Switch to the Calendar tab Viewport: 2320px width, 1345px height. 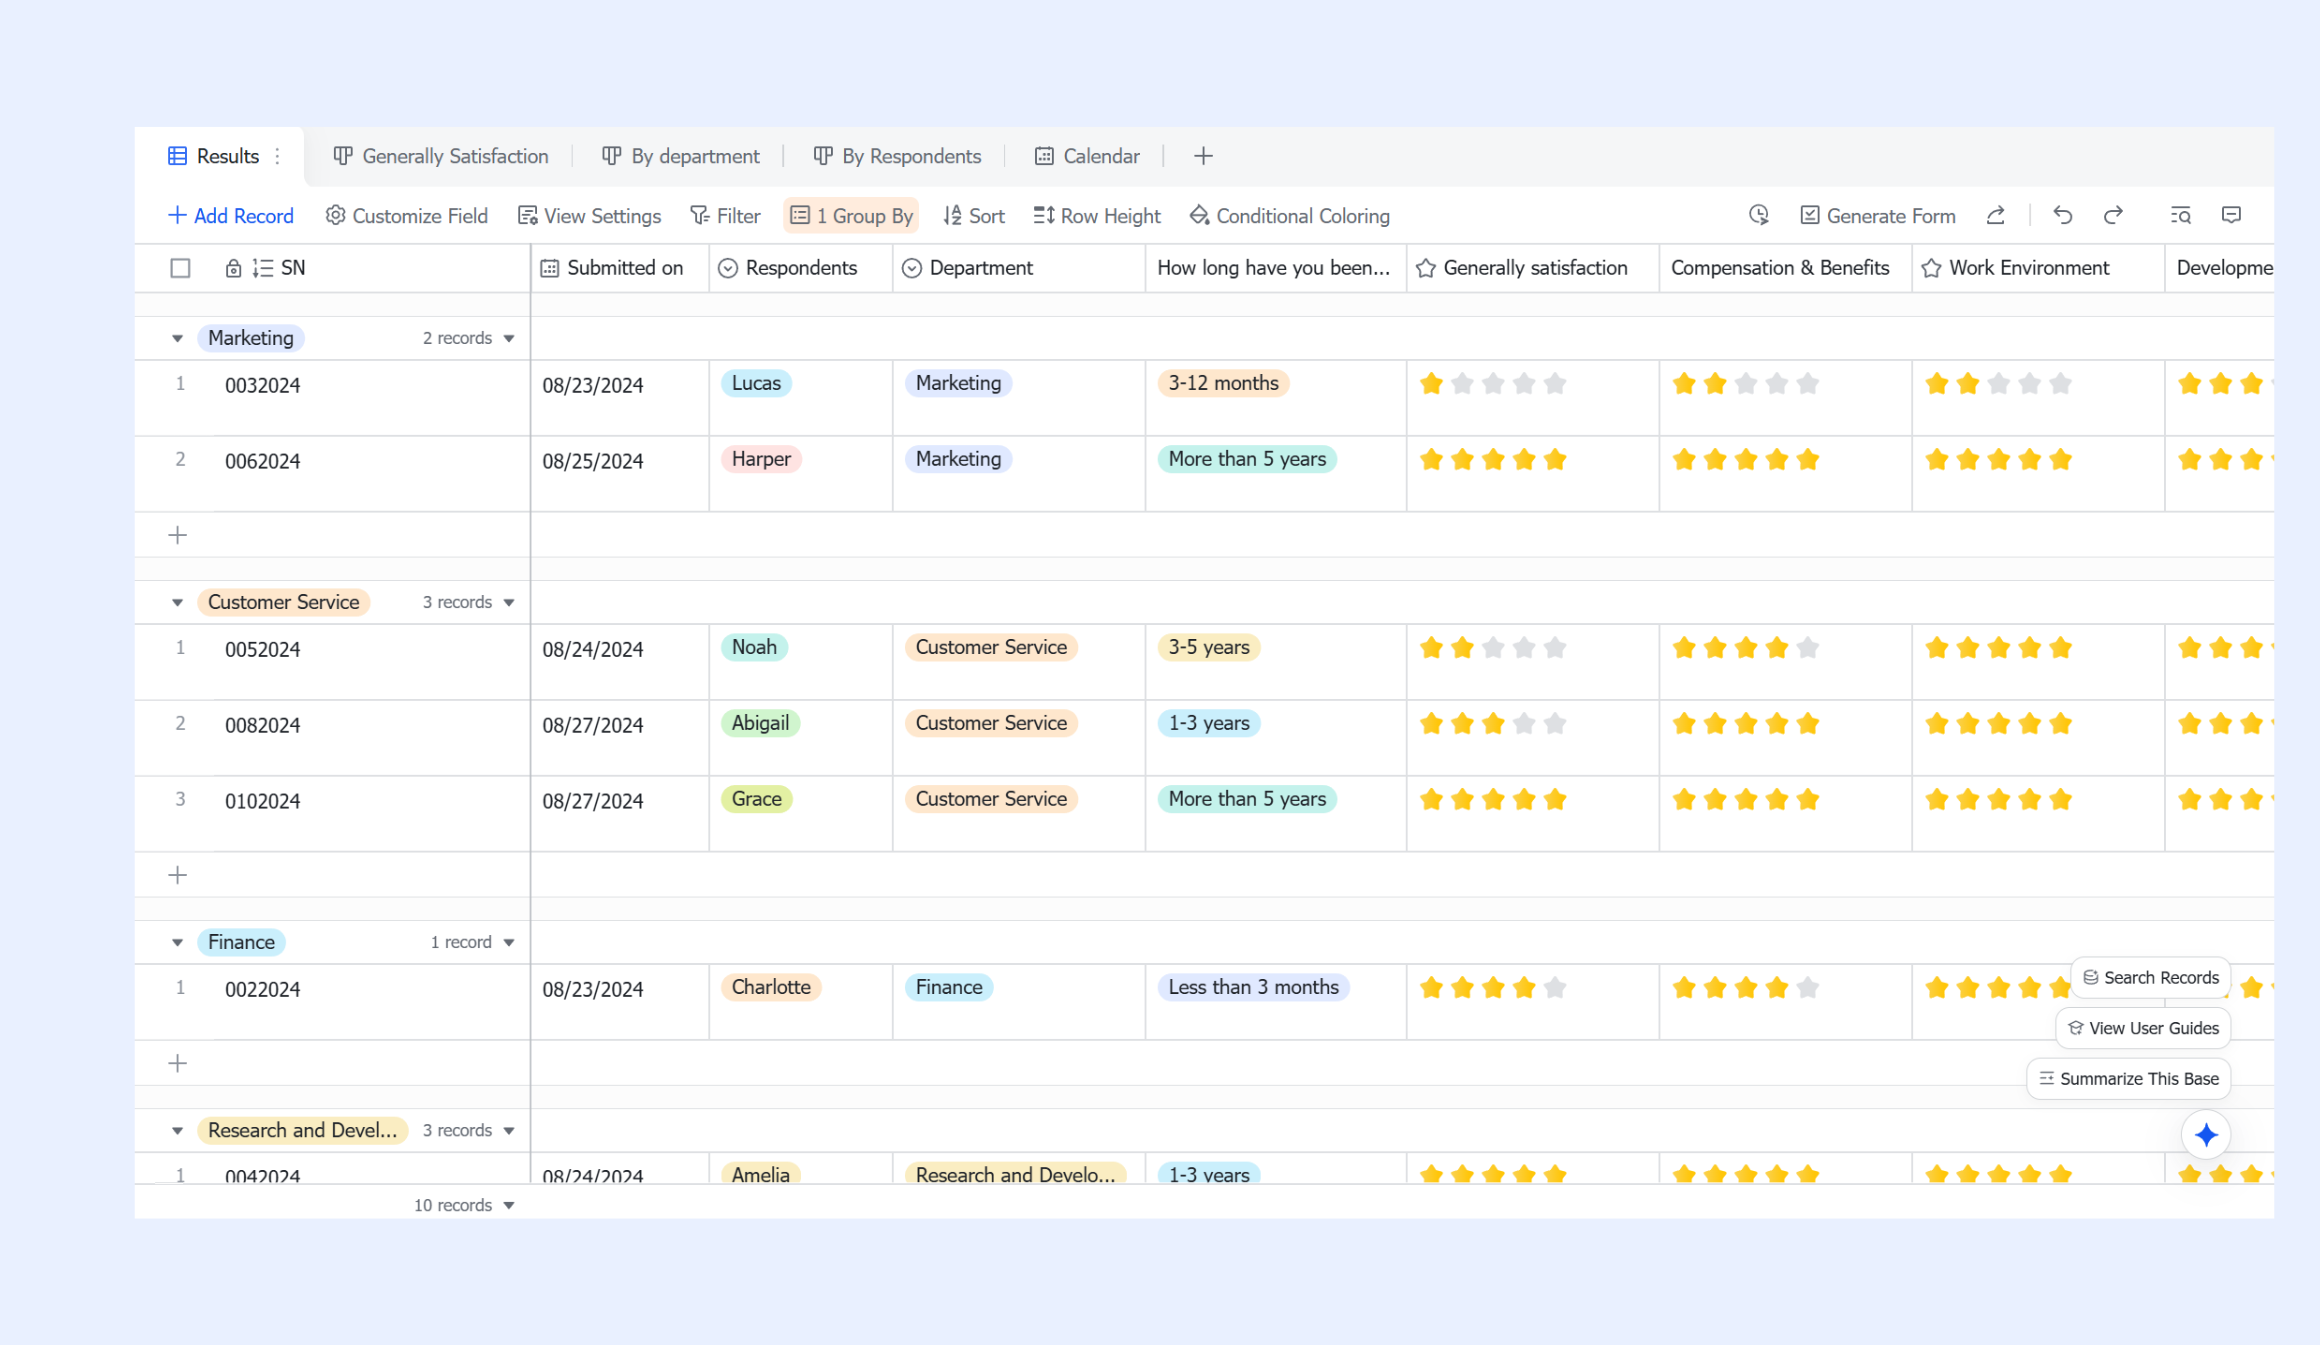pos(1087,156)
